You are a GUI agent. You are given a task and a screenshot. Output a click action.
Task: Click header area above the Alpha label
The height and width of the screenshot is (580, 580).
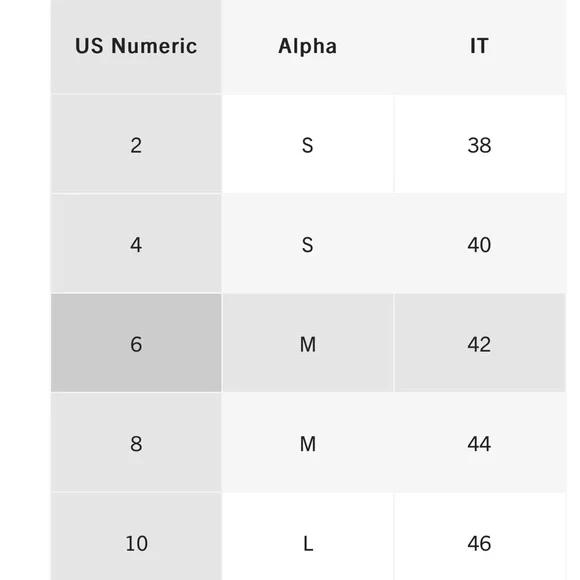(308, 17)
